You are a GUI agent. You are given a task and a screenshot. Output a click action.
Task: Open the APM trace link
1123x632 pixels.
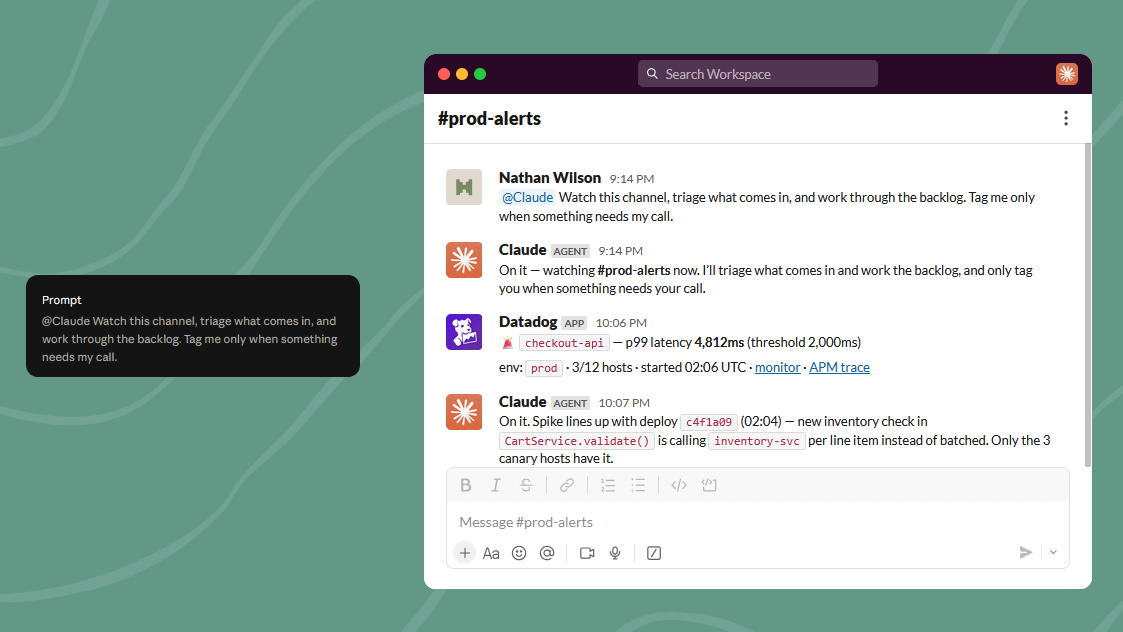coord(839,367)
